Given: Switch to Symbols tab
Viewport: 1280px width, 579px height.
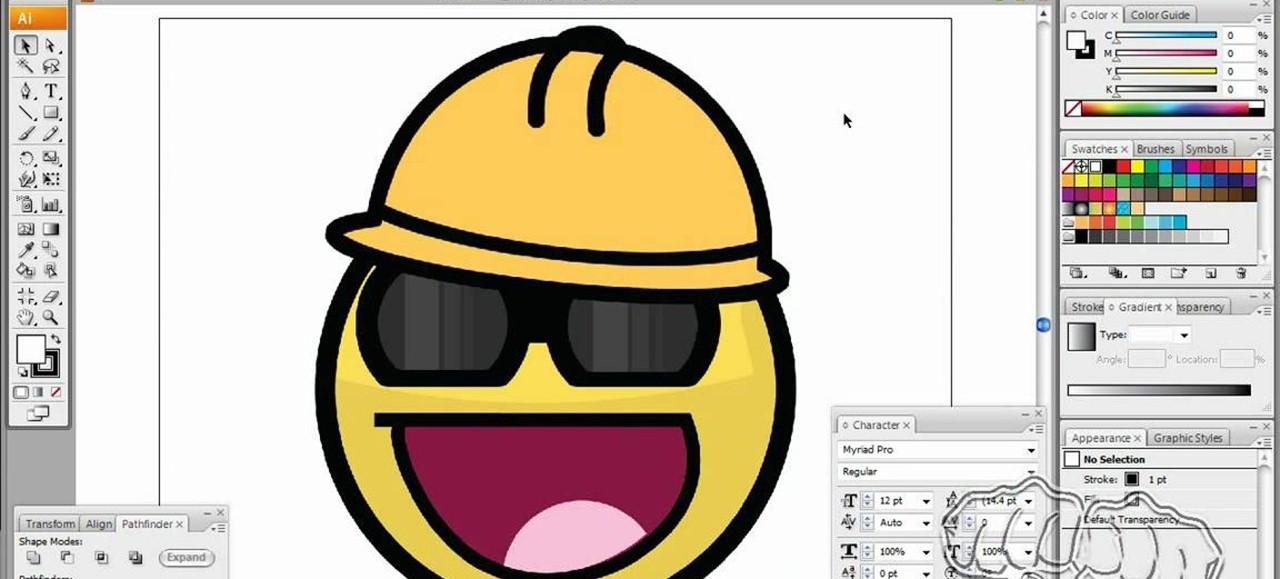Looking at the screenshot, I should 1206,149.
